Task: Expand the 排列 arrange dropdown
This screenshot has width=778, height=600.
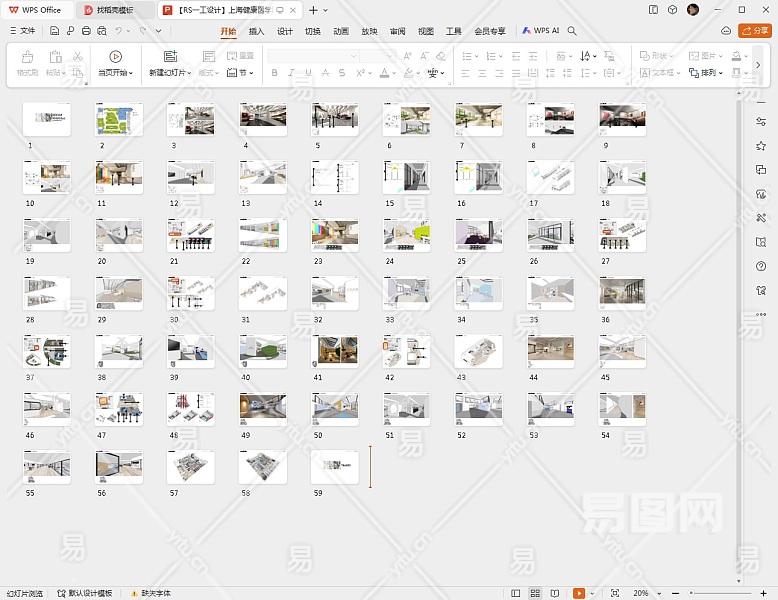Action: pos(711,73)
